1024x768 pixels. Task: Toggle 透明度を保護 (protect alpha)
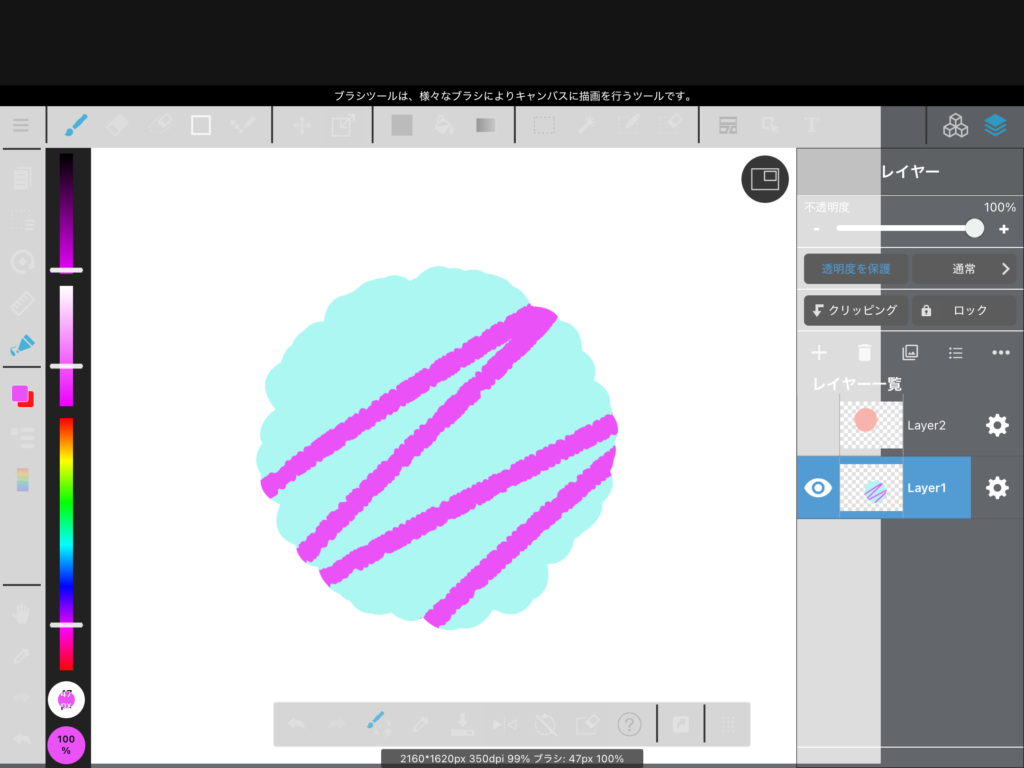tap(856, 269)
